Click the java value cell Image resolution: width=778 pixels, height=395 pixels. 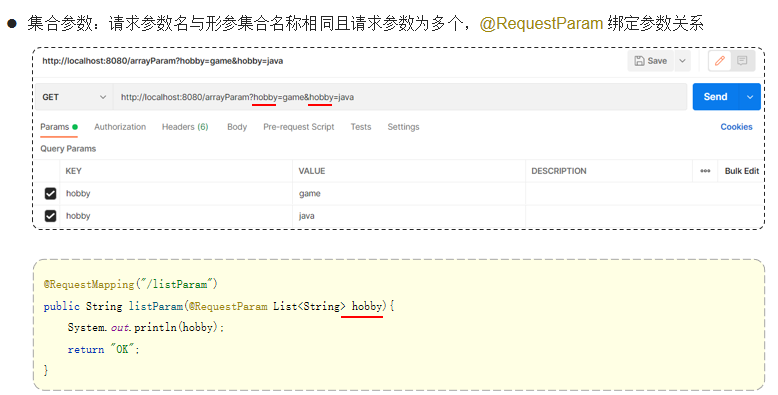click(409, 216)
